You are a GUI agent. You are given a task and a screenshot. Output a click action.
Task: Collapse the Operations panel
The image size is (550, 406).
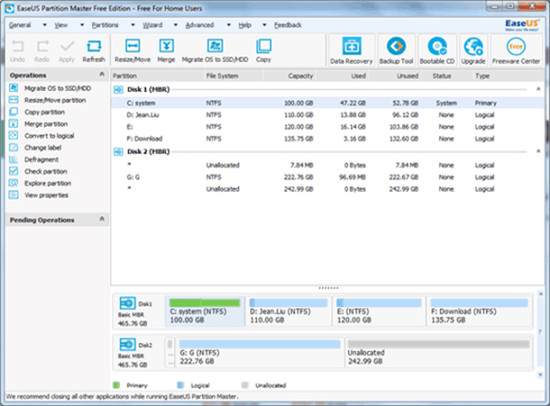pyautogui.click(x=102, y=74)
